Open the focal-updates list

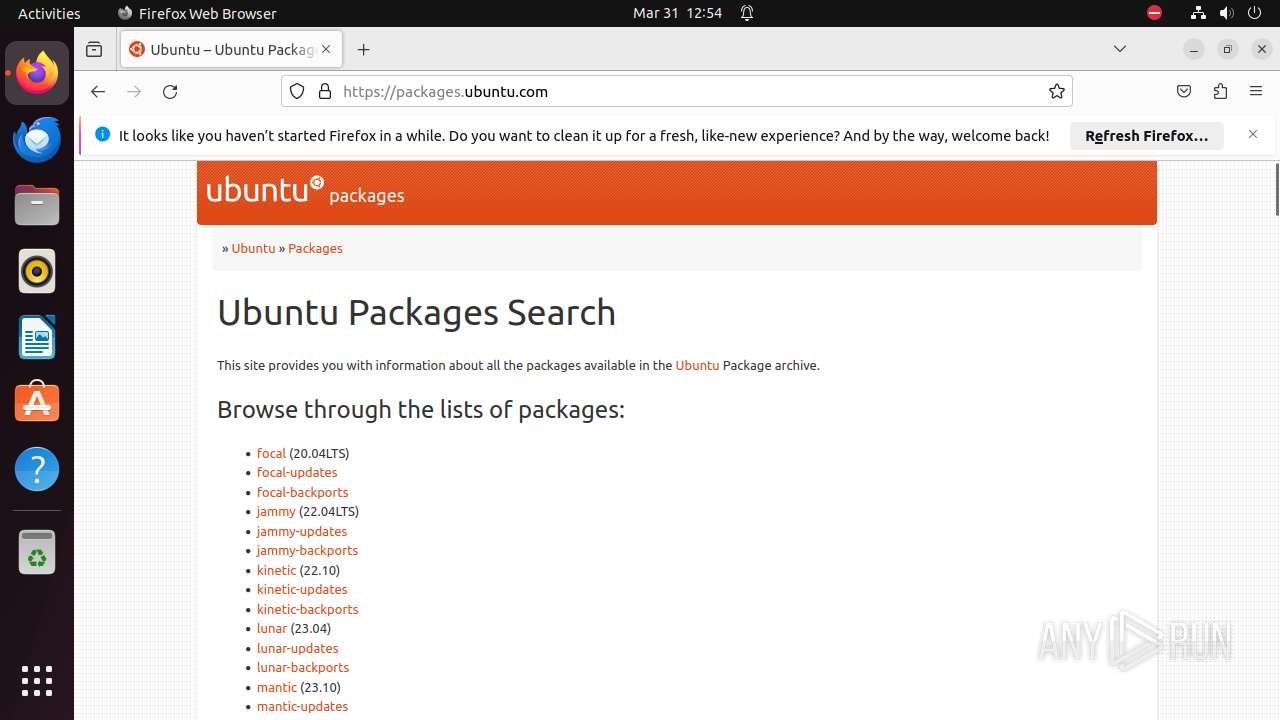tap(297, 472)
